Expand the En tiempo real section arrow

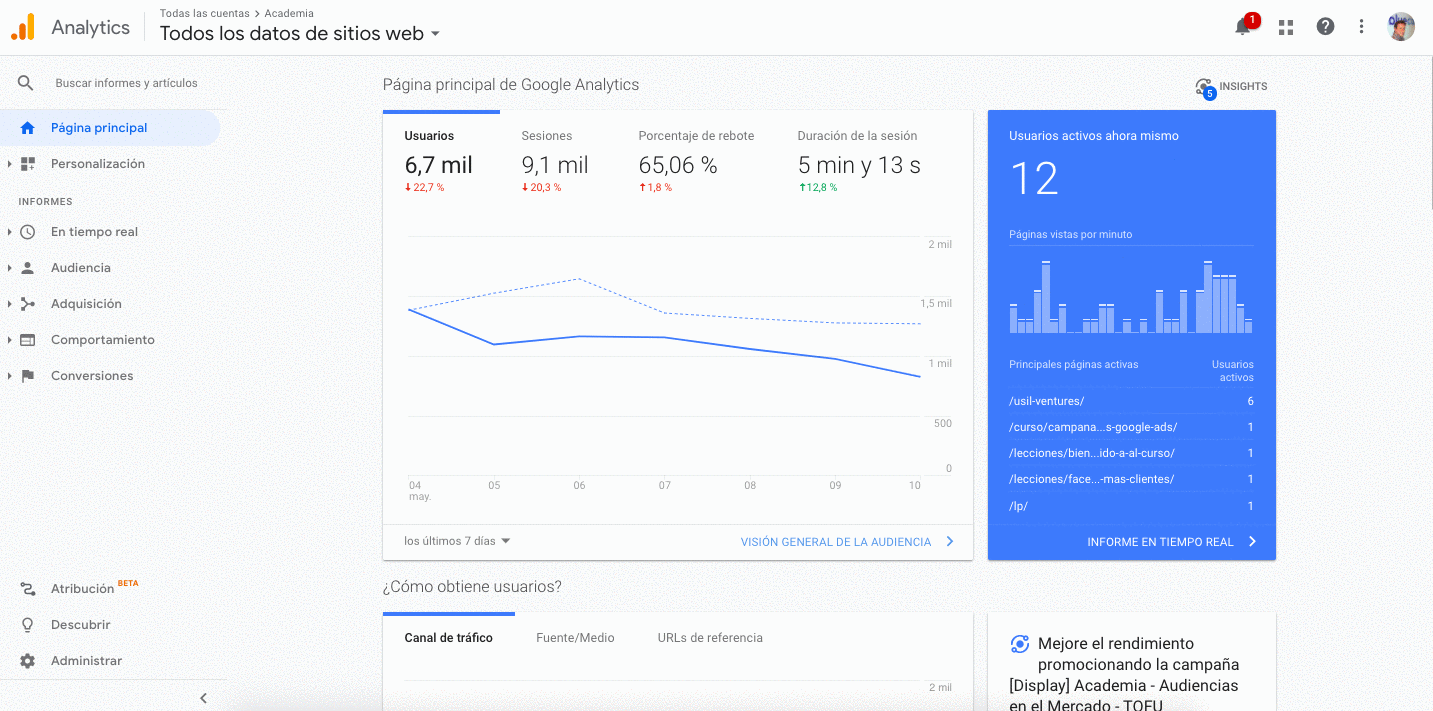pyautogui.click(x=9, y=232)
